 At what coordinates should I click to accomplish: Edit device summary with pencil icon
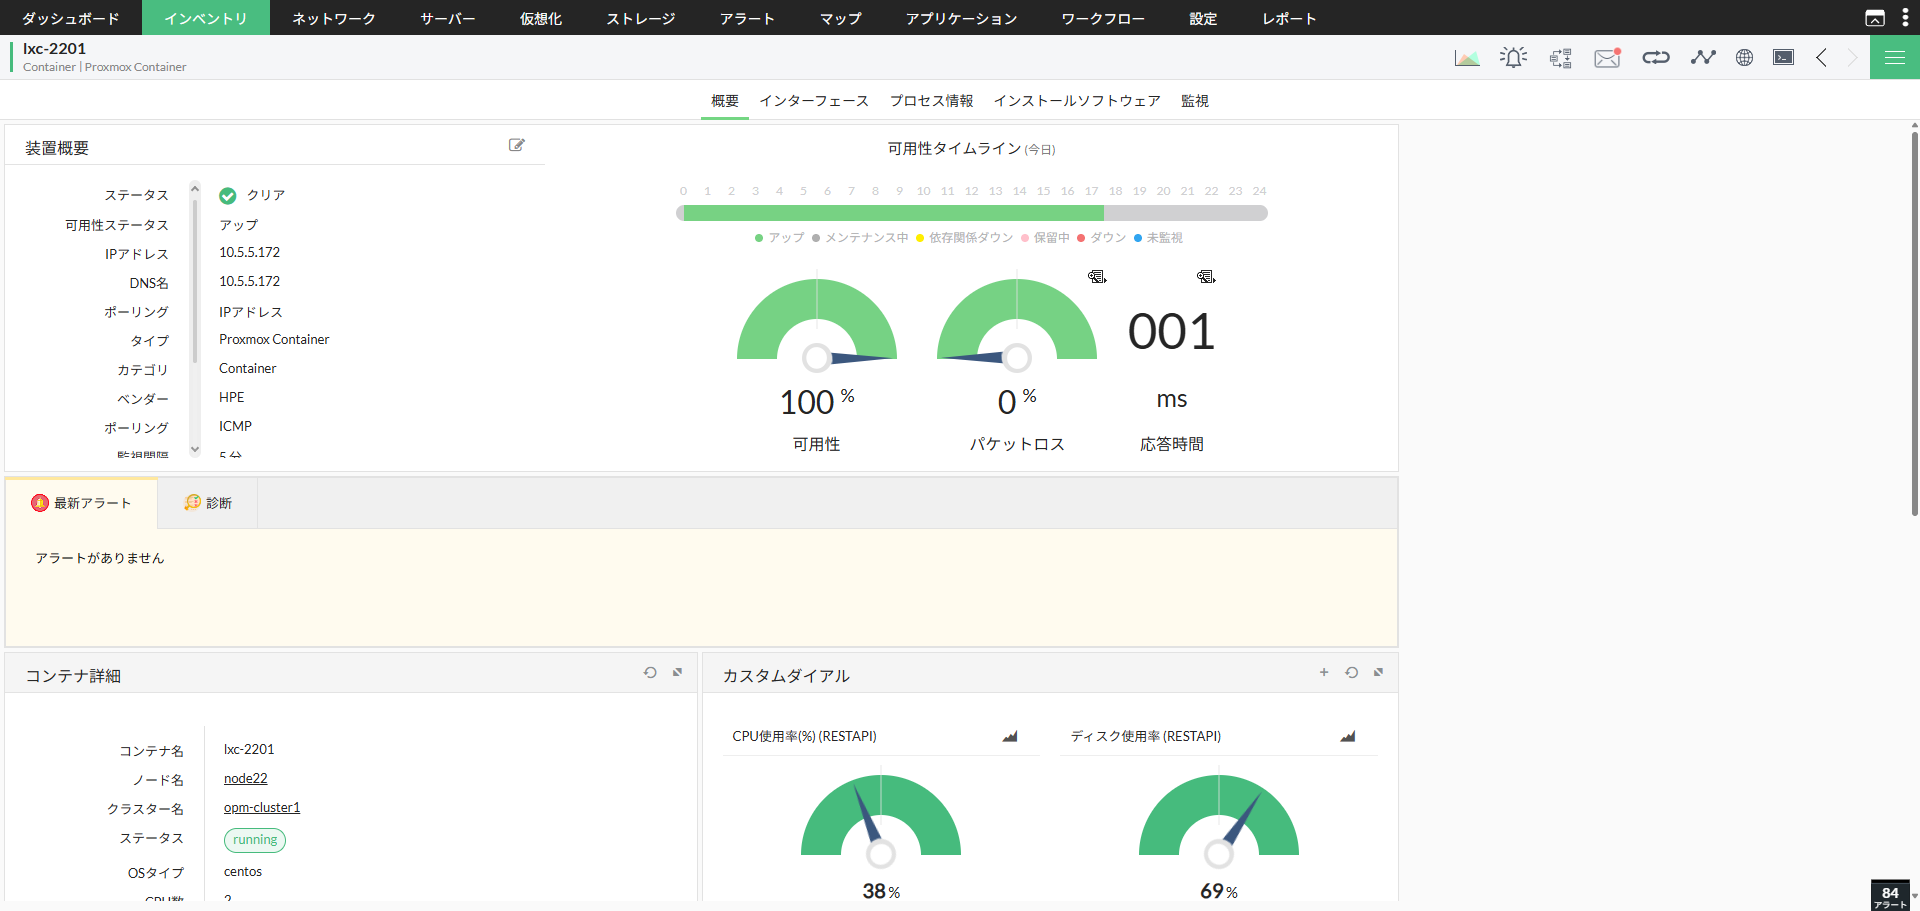click(x=517, y=145)
